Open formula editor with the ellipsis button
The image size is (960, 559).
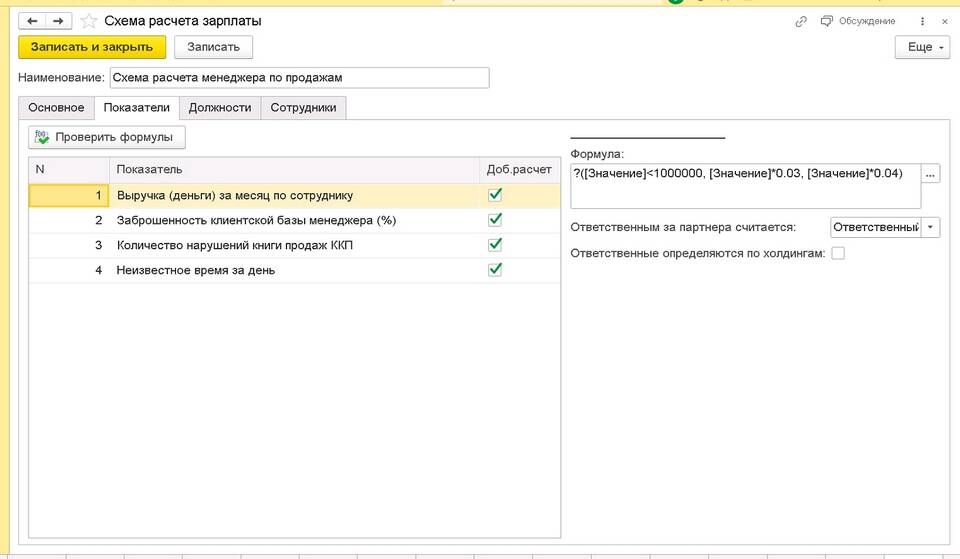pyautogui.click(x=931, y=174)
